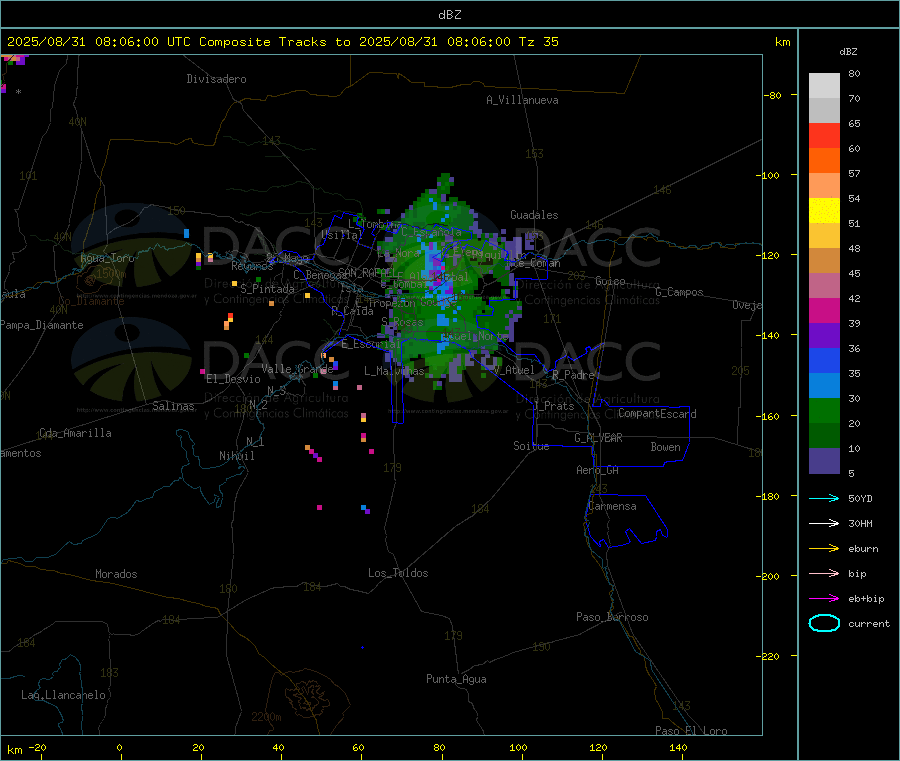Pick the dotted yellow 51–54 dBZ color band
The width and height of the screenshot is (900, 761).
coord(824,211)
